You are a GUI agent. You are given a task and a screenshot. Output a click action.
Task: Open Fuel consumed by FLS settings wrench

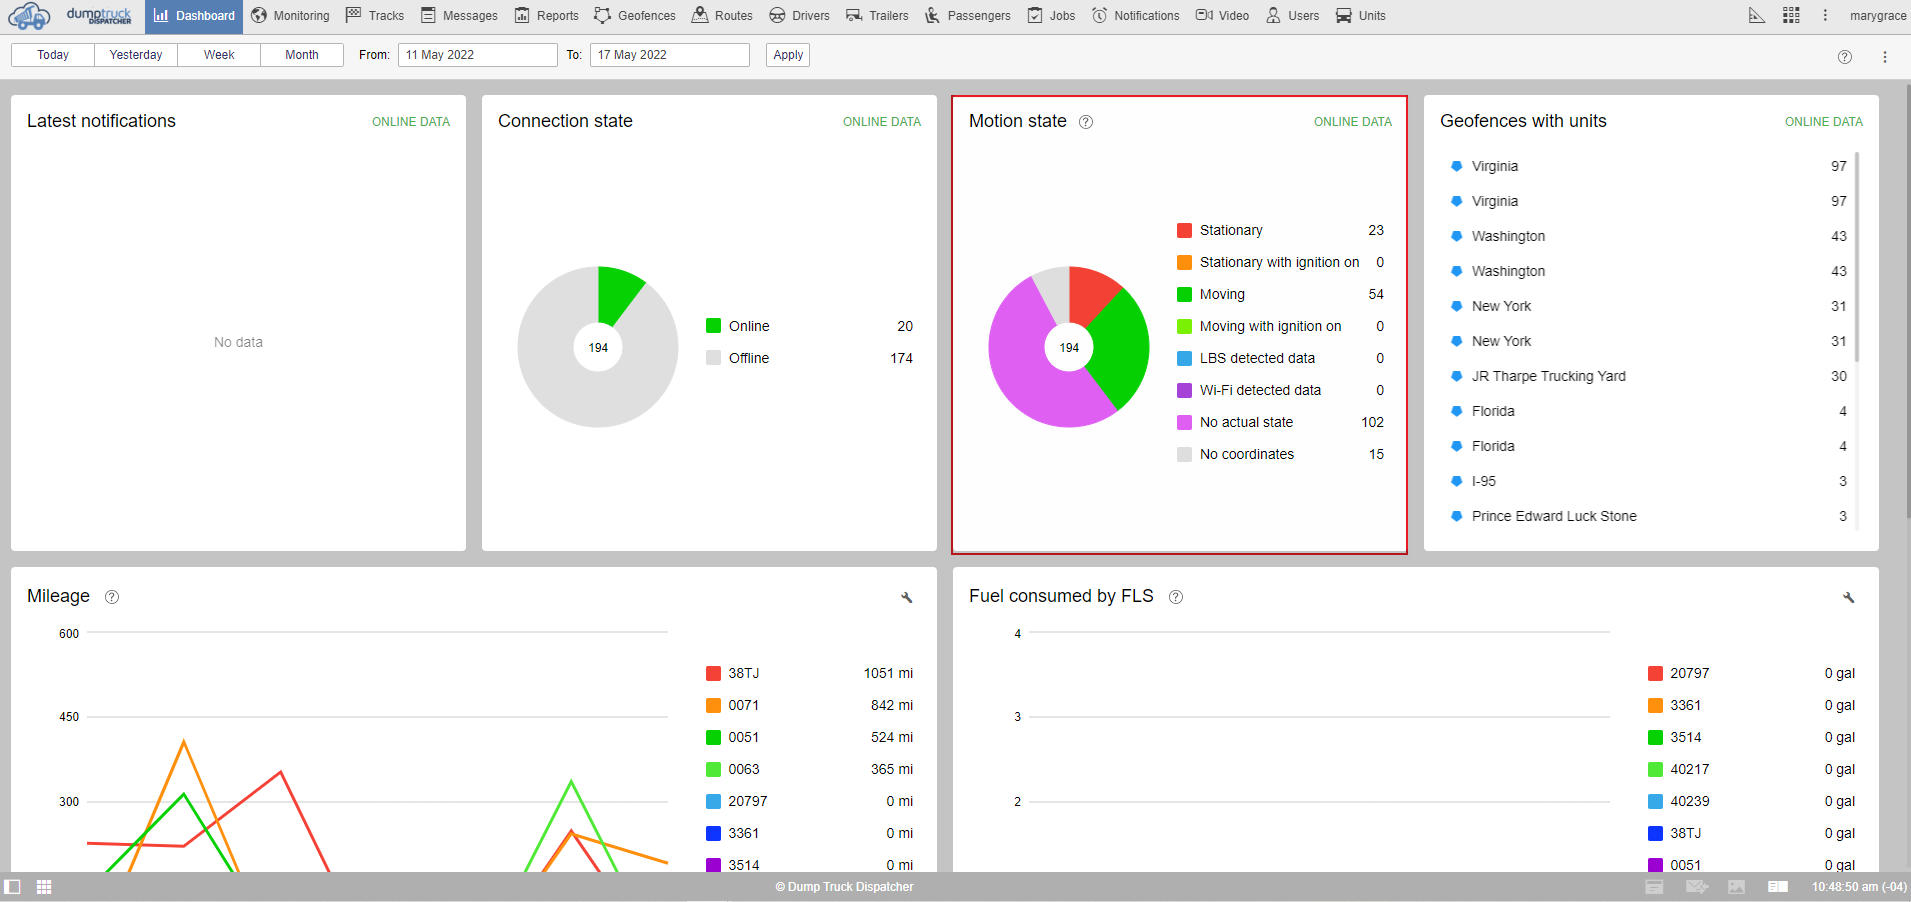[x=1848, y=597]
